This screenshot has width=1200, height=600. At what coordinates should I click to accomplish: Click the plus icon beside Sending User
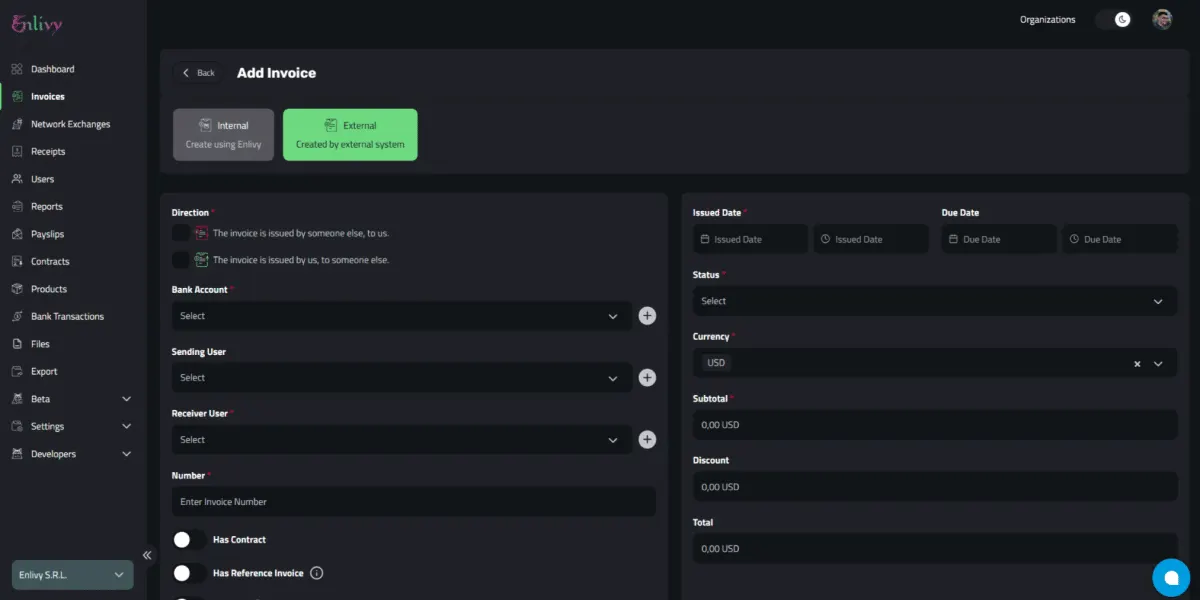647,378
